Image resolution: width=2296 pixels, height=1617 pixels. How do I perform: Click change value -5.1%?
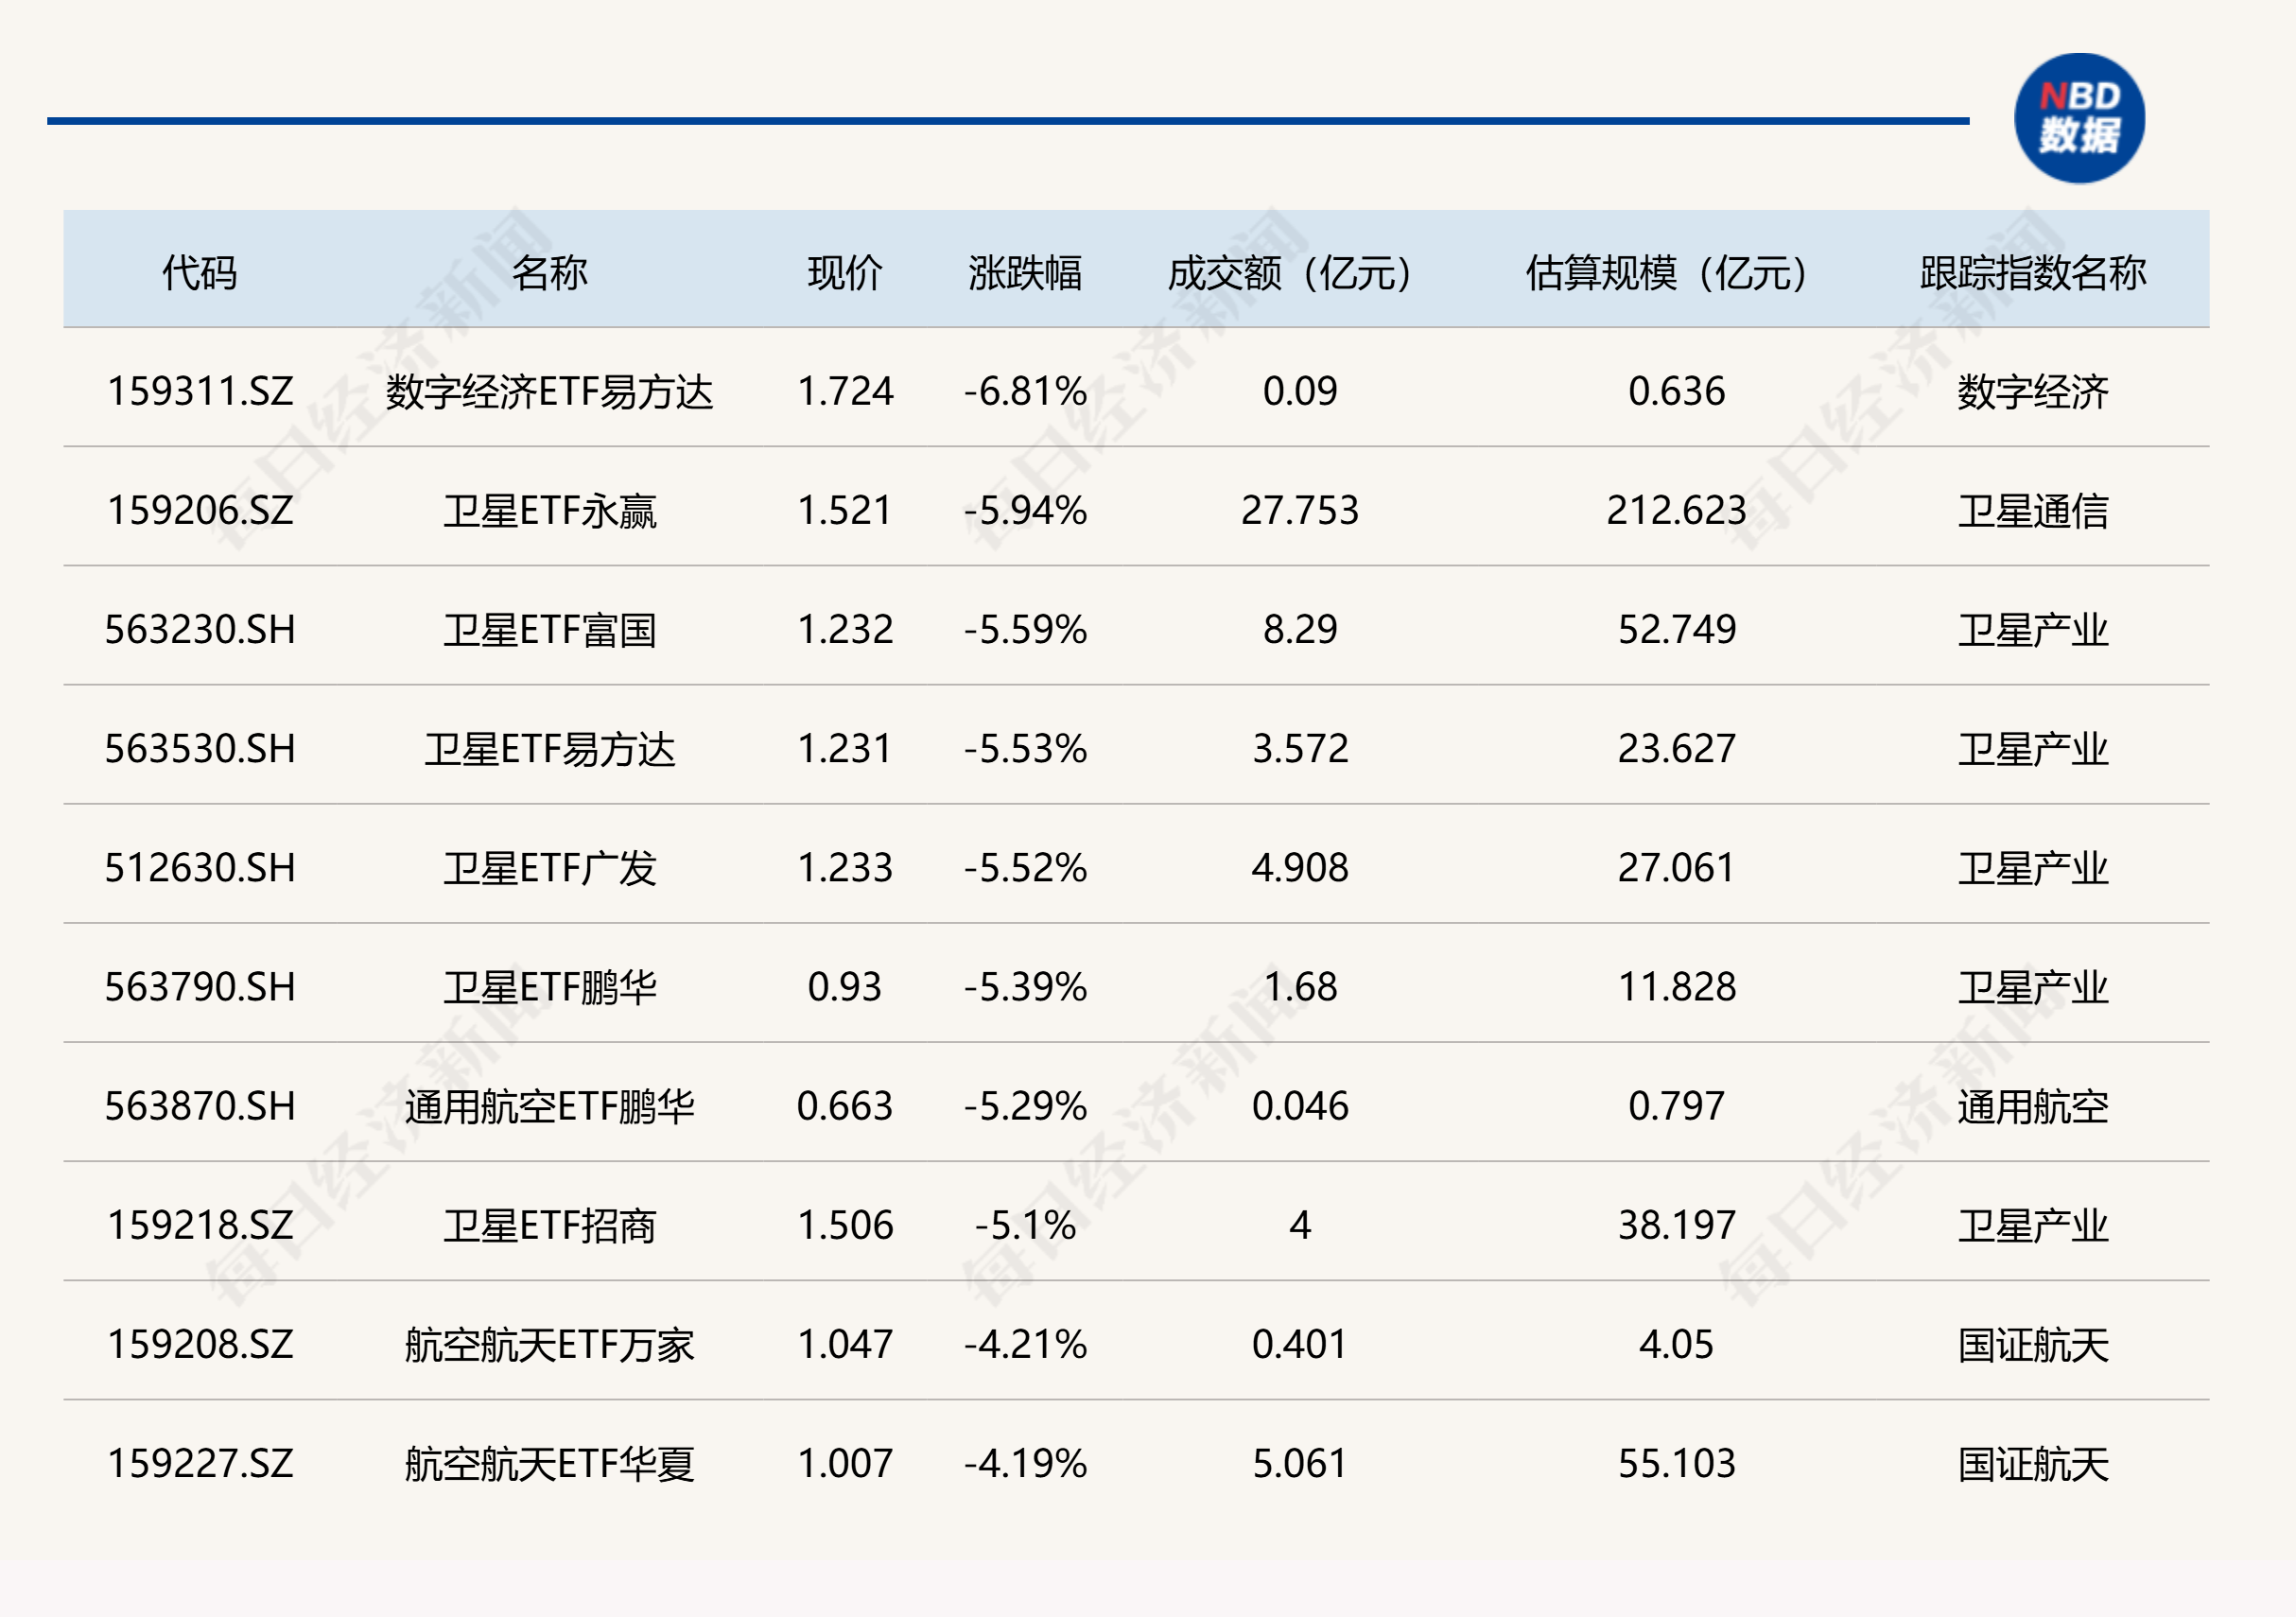[1025, 1224]
